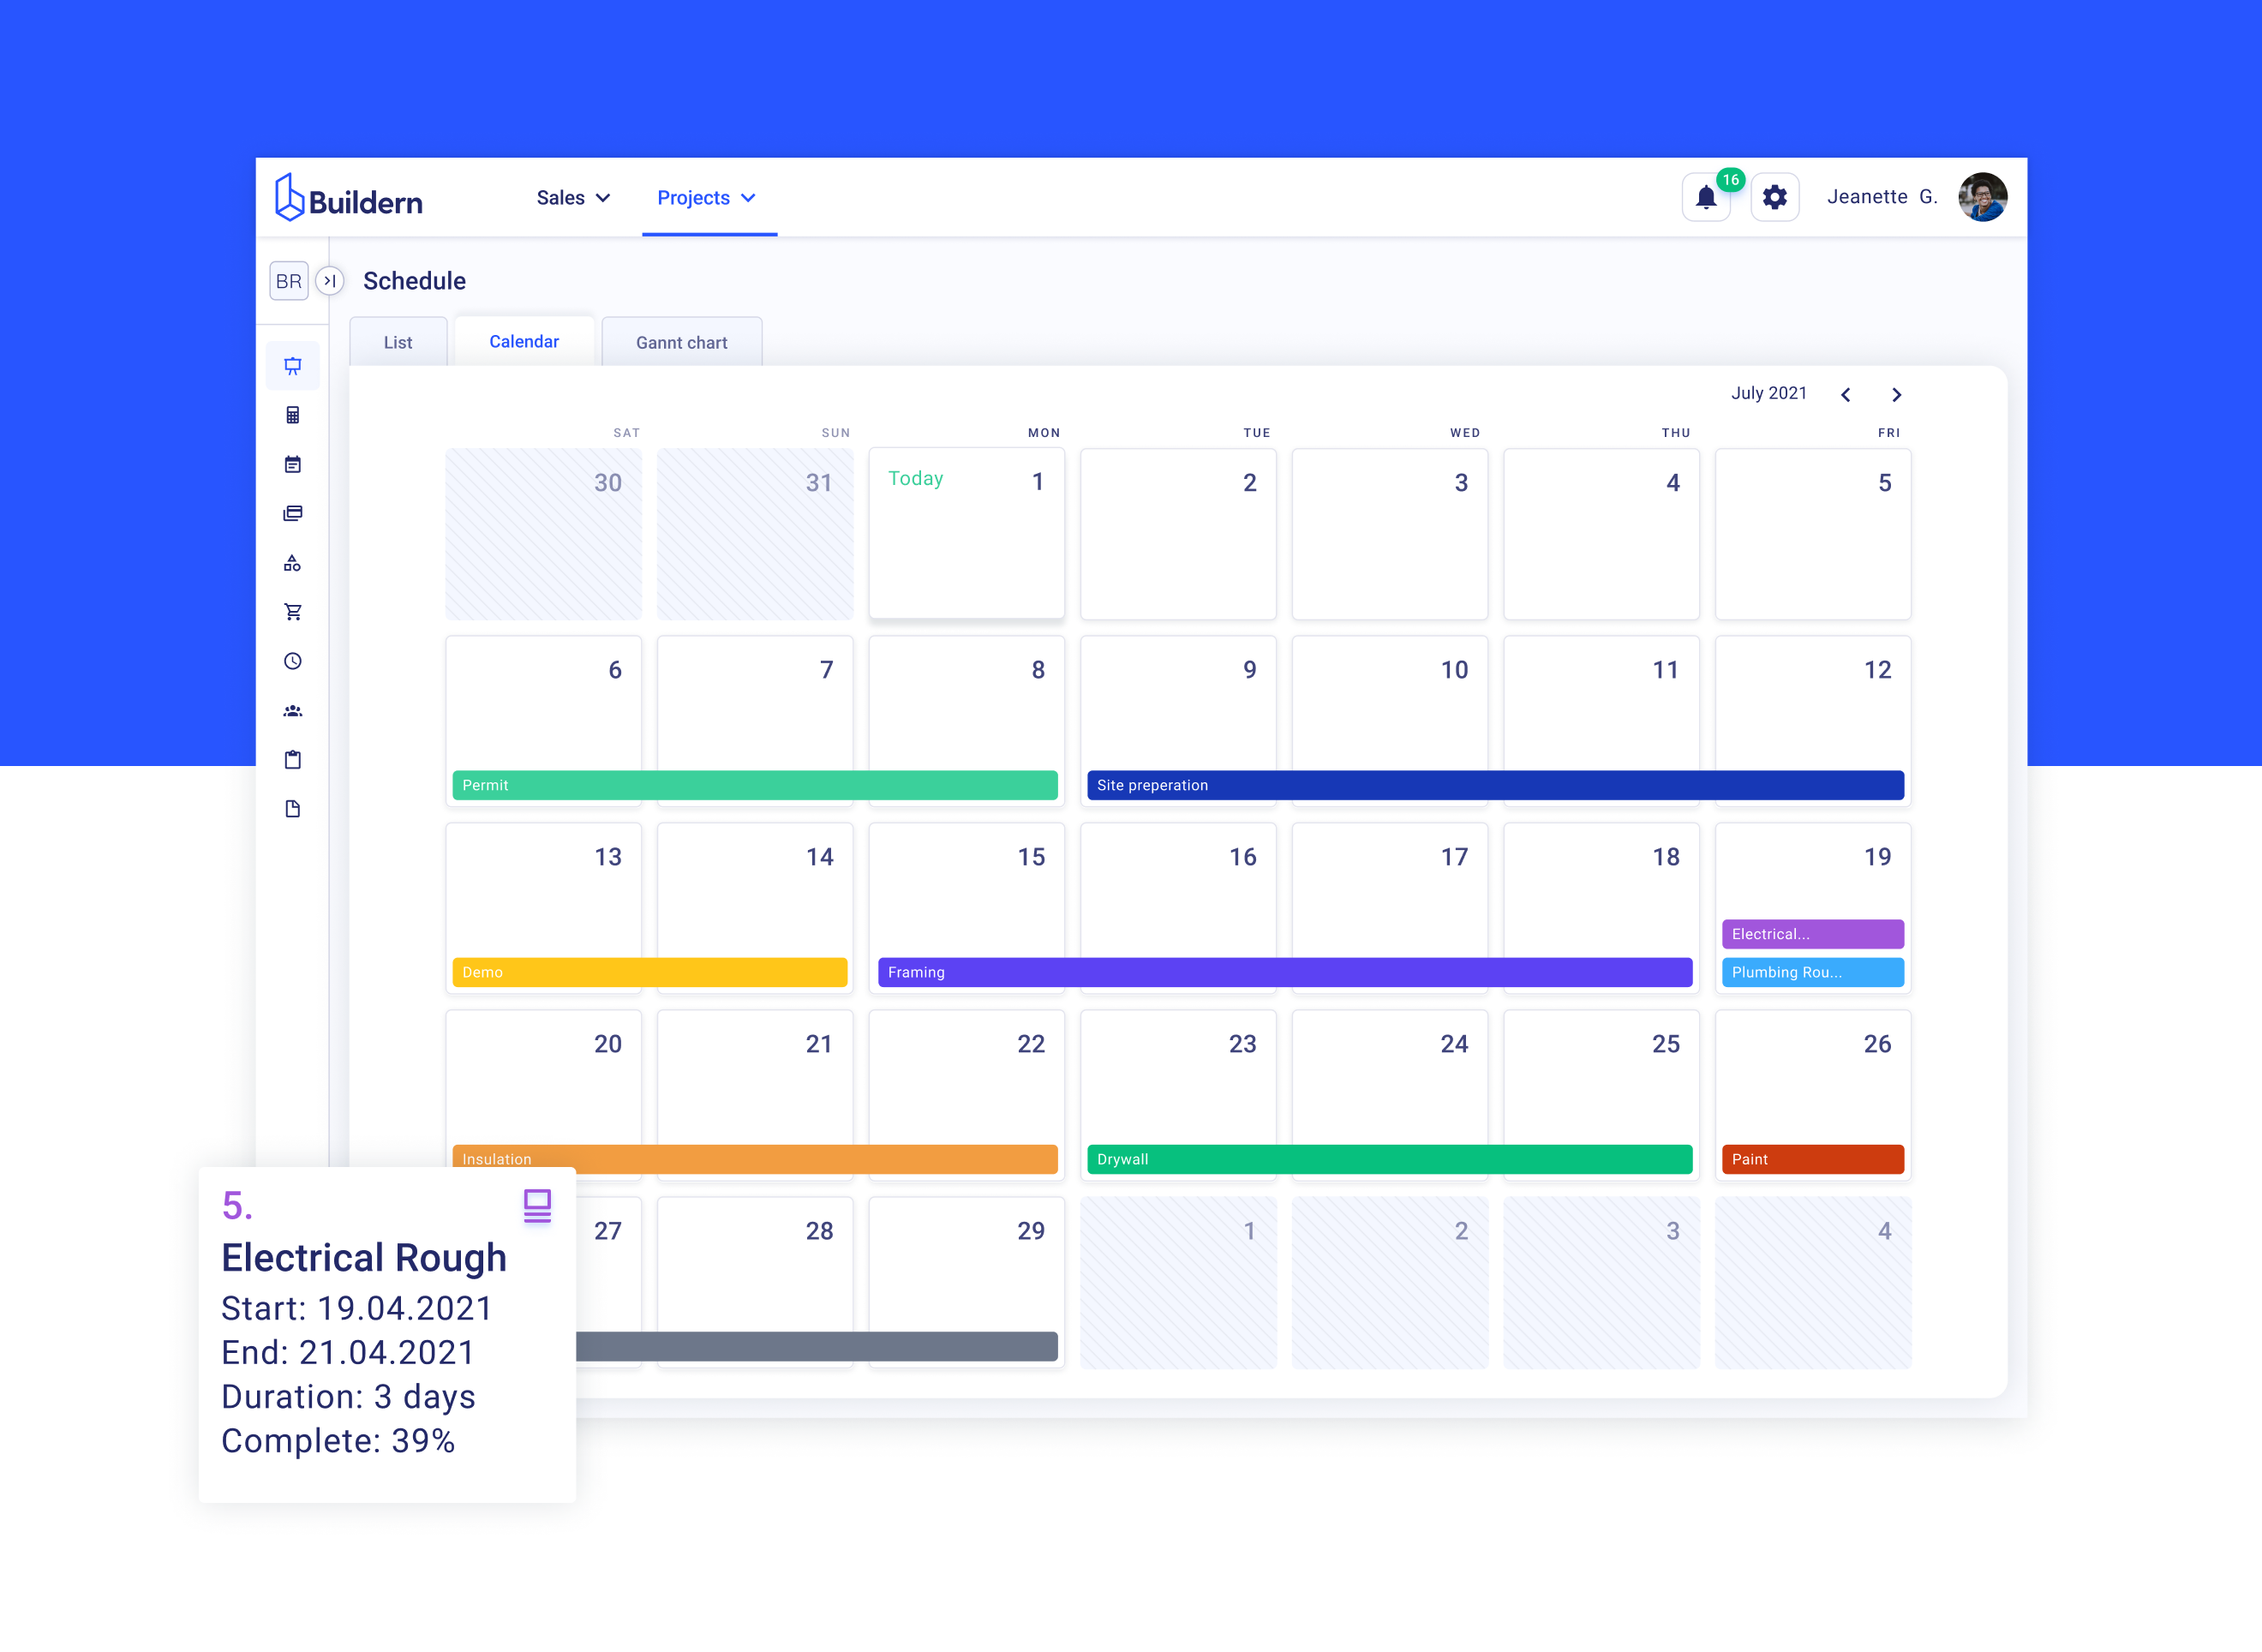Collapse the sidebar with the arrow toggle
Viewport: 2262px width, 1652px height.
331,281
